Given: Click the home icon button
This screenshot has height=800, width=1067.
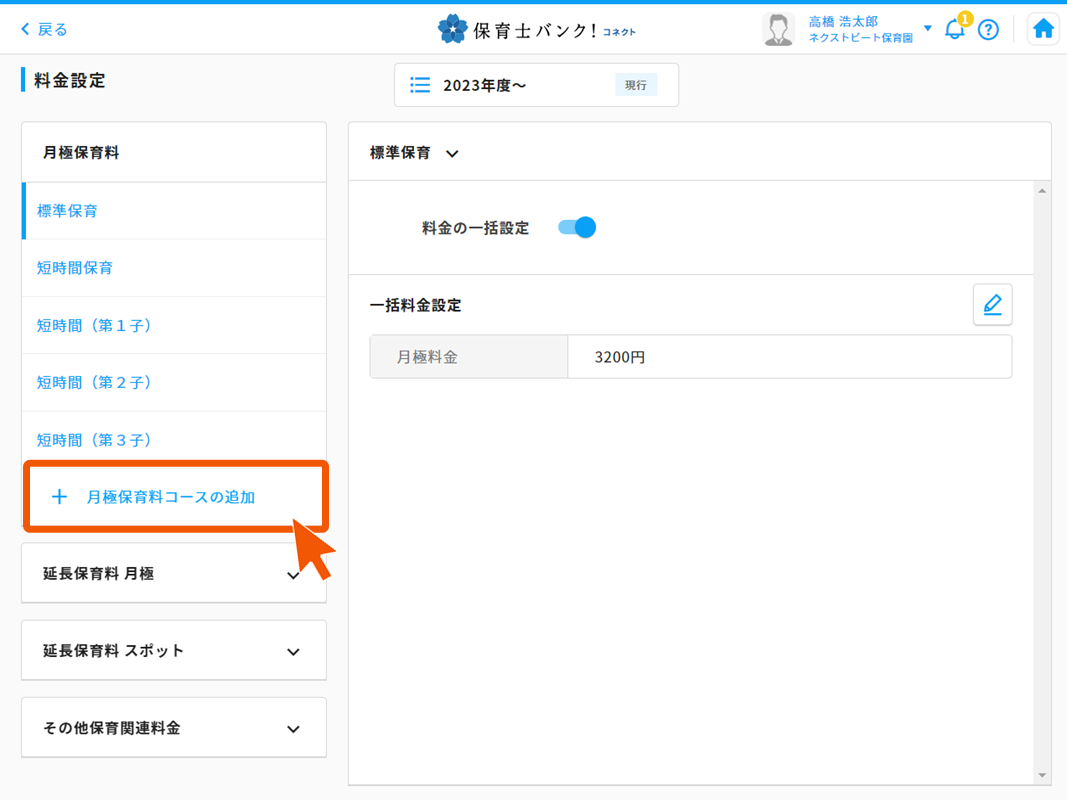Looking at the screenshot, I should pos(1043,29).
